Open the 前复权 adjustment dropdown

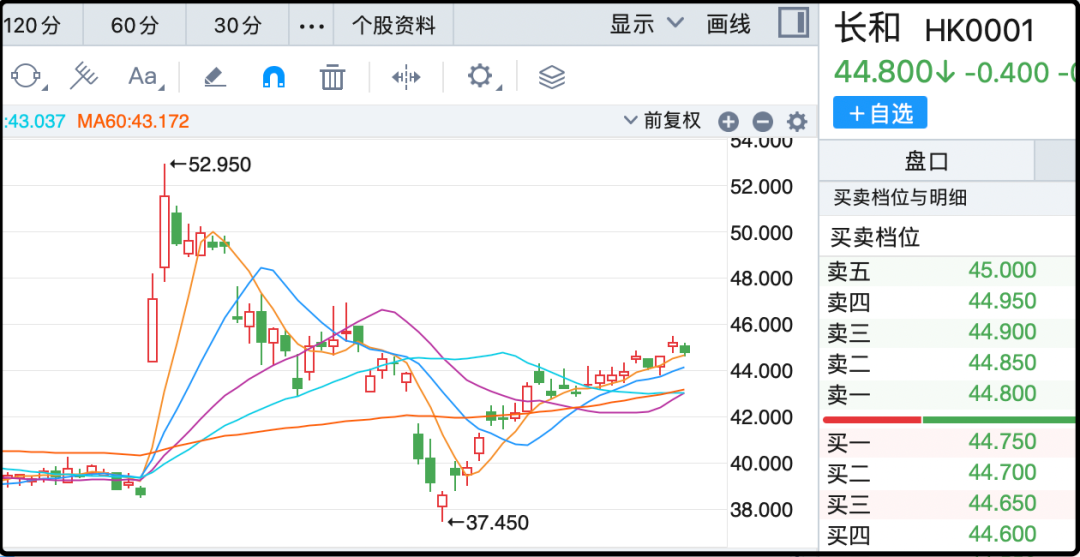coord(662,121)
